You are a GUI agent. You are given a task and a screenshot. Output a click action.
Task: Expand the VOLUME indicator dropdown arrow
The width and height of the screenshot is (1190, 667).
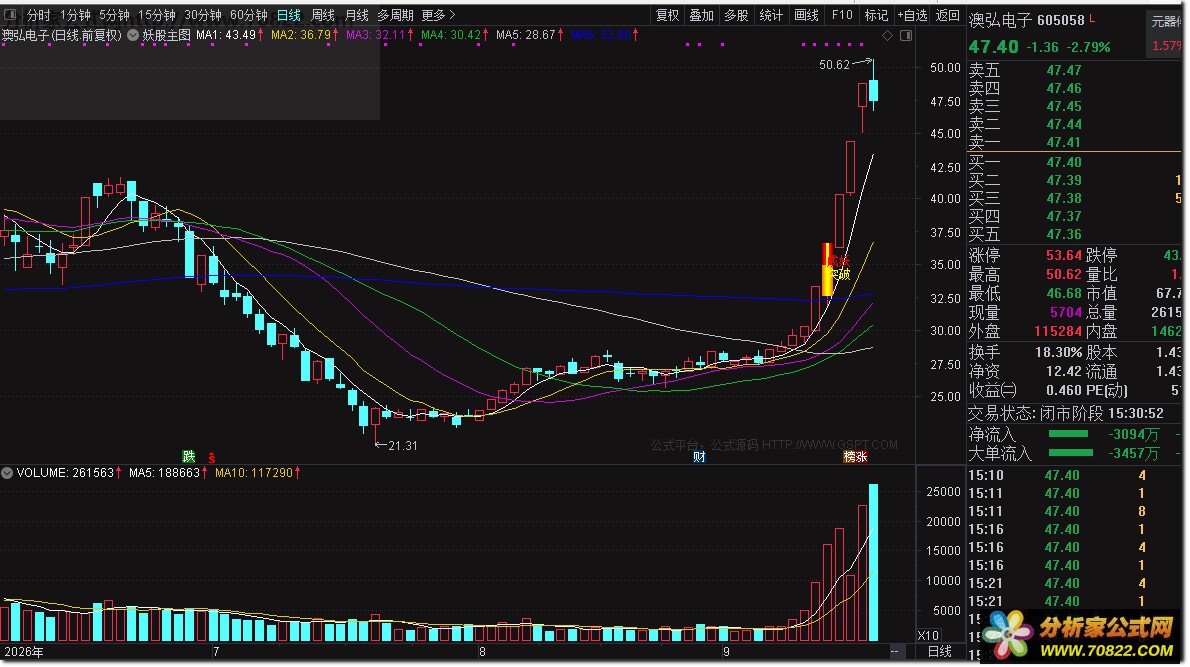click(7, 473)
